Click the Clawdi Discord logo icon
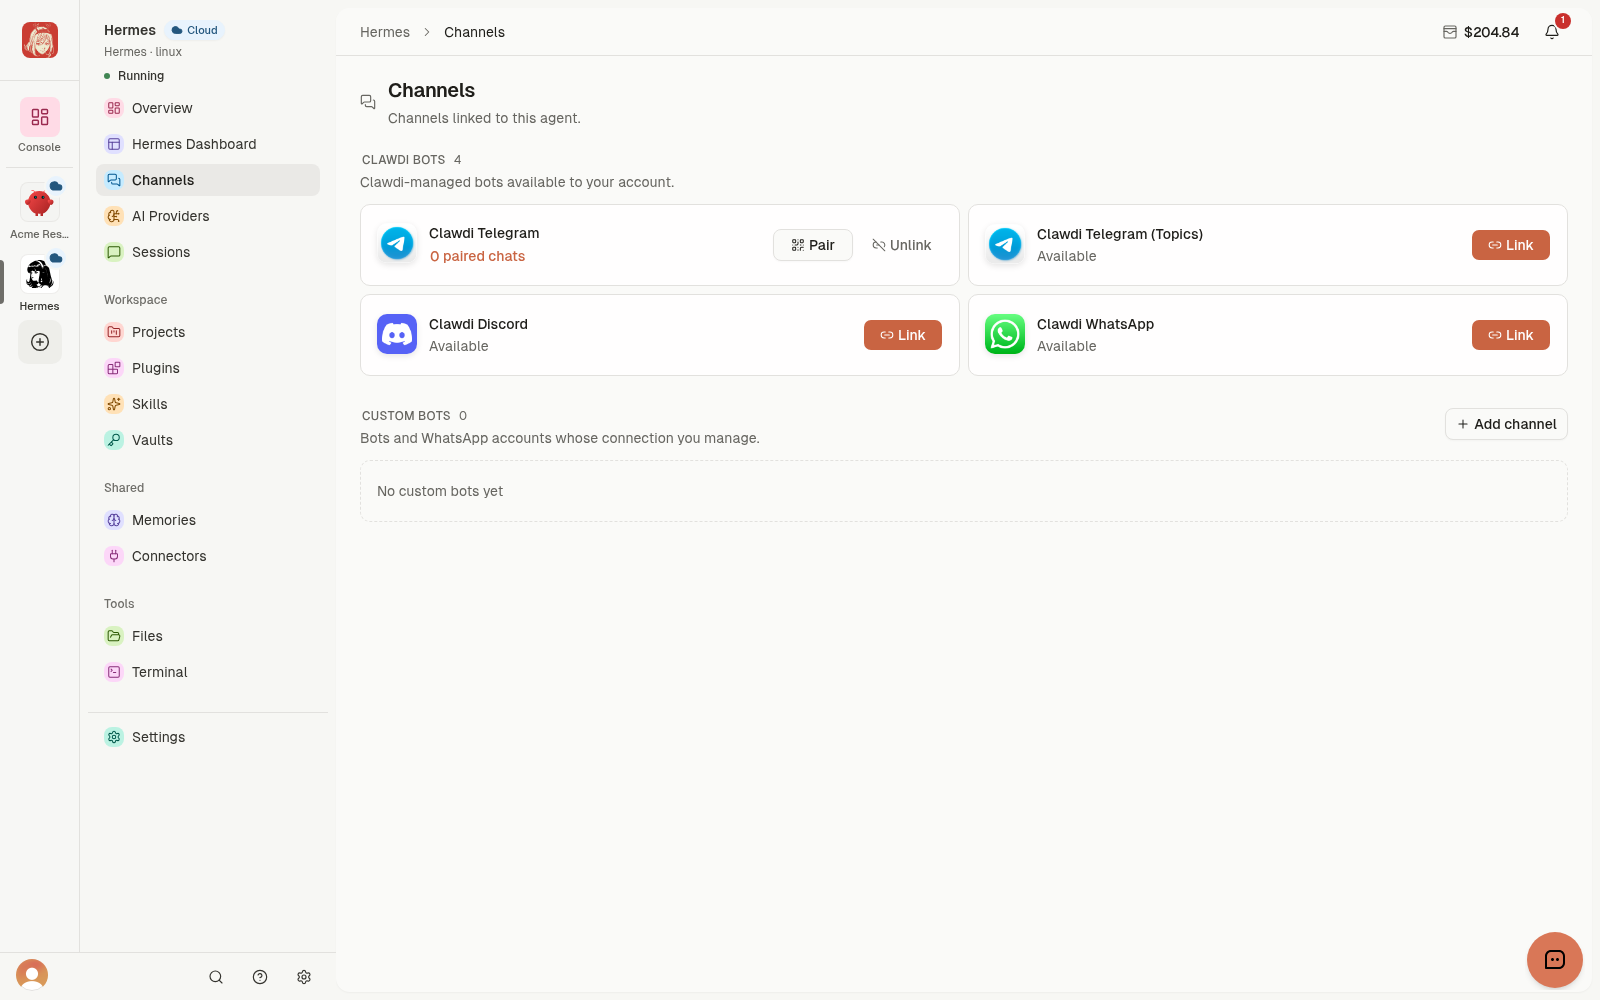Image resolution: width=1600 pixels, height=1000 pixels. [397, 334]
